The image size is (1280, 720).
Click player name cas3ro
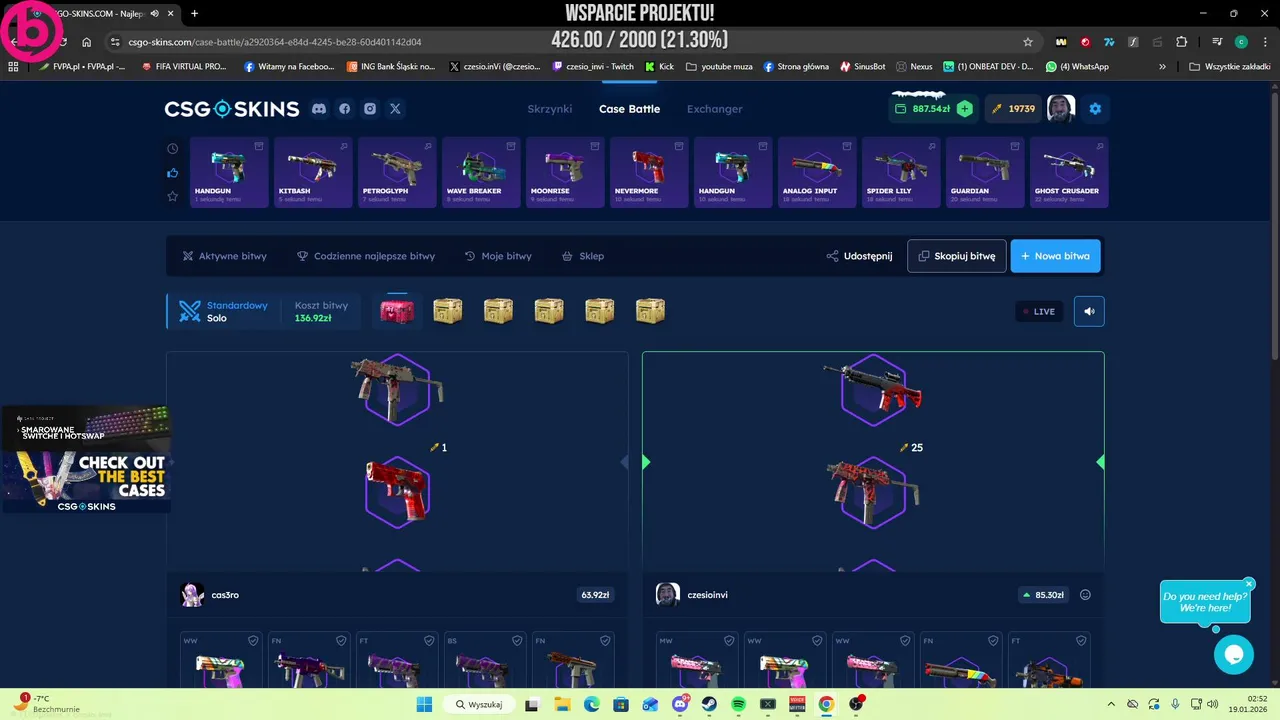pos(225,595)
